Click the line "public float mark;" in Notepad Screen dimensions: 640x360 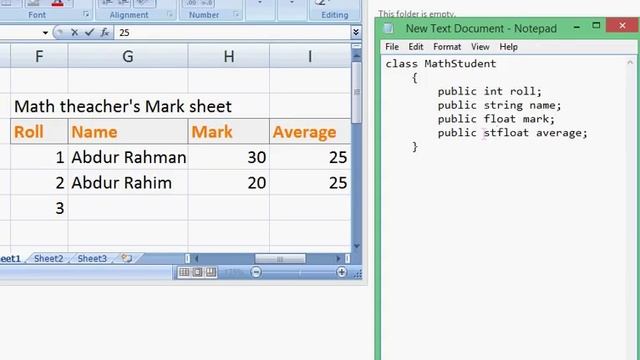click(x=496, y=119)
